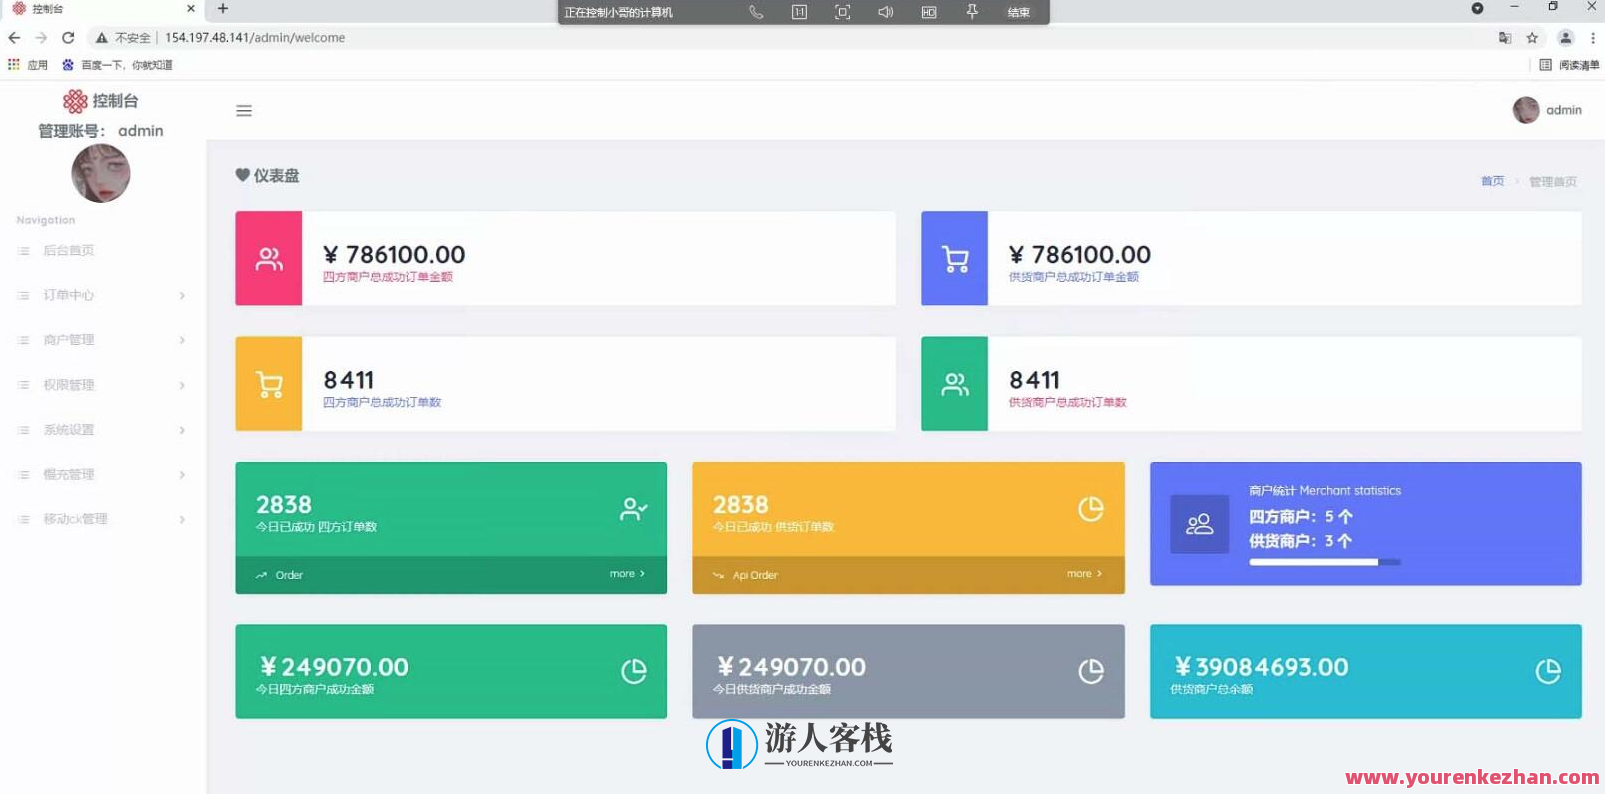The width and height of the screenshot is (1605, 794).
Task: Click merchant statistics people icon
Action: [1200, 524]
